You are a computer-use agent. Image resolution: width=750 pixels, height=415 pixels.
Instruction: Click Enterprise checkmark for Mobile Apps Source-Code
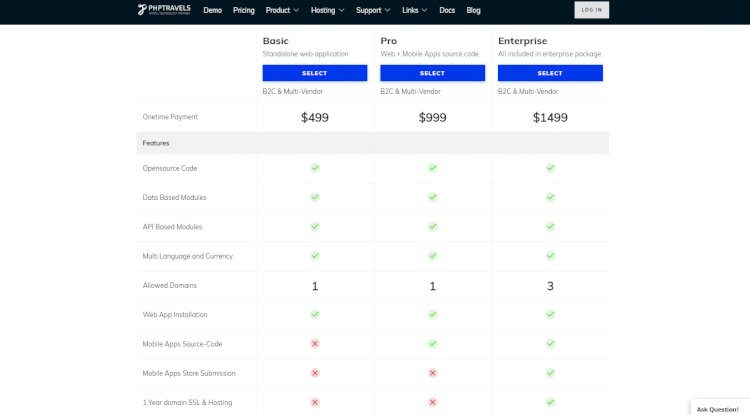[550, 343]
